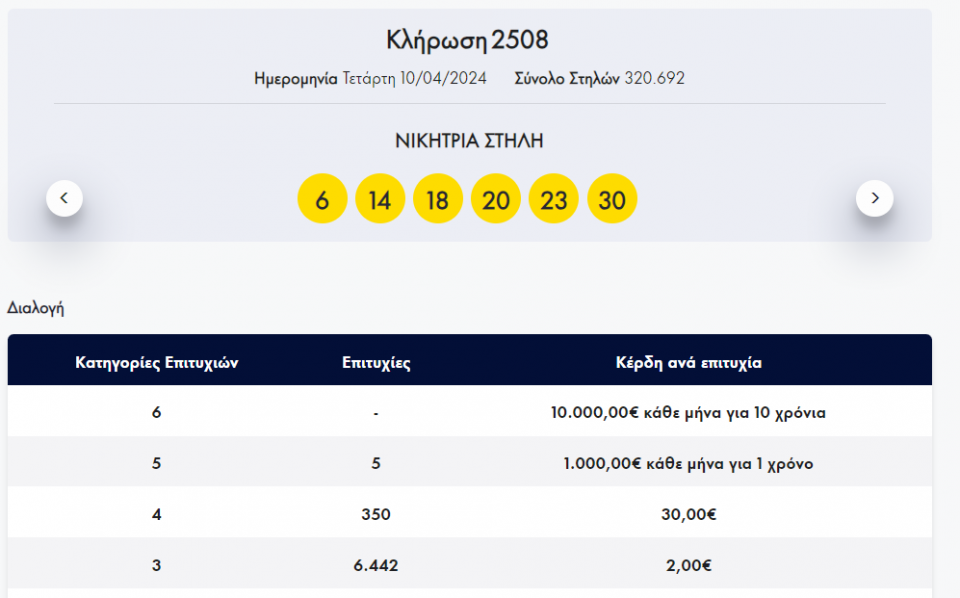
Task: Click the Επιτυχίες column header
Action: coord(376,363)
